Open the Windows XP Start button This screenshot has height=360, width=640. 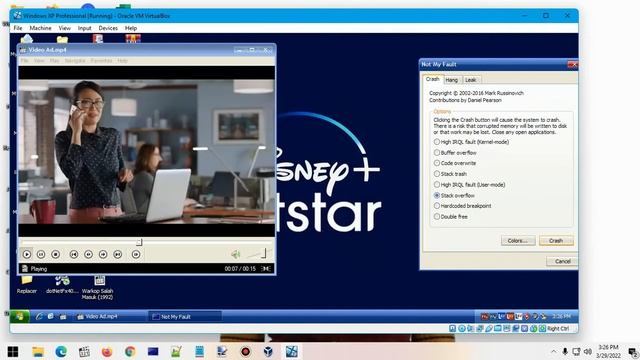pos(20,316)
